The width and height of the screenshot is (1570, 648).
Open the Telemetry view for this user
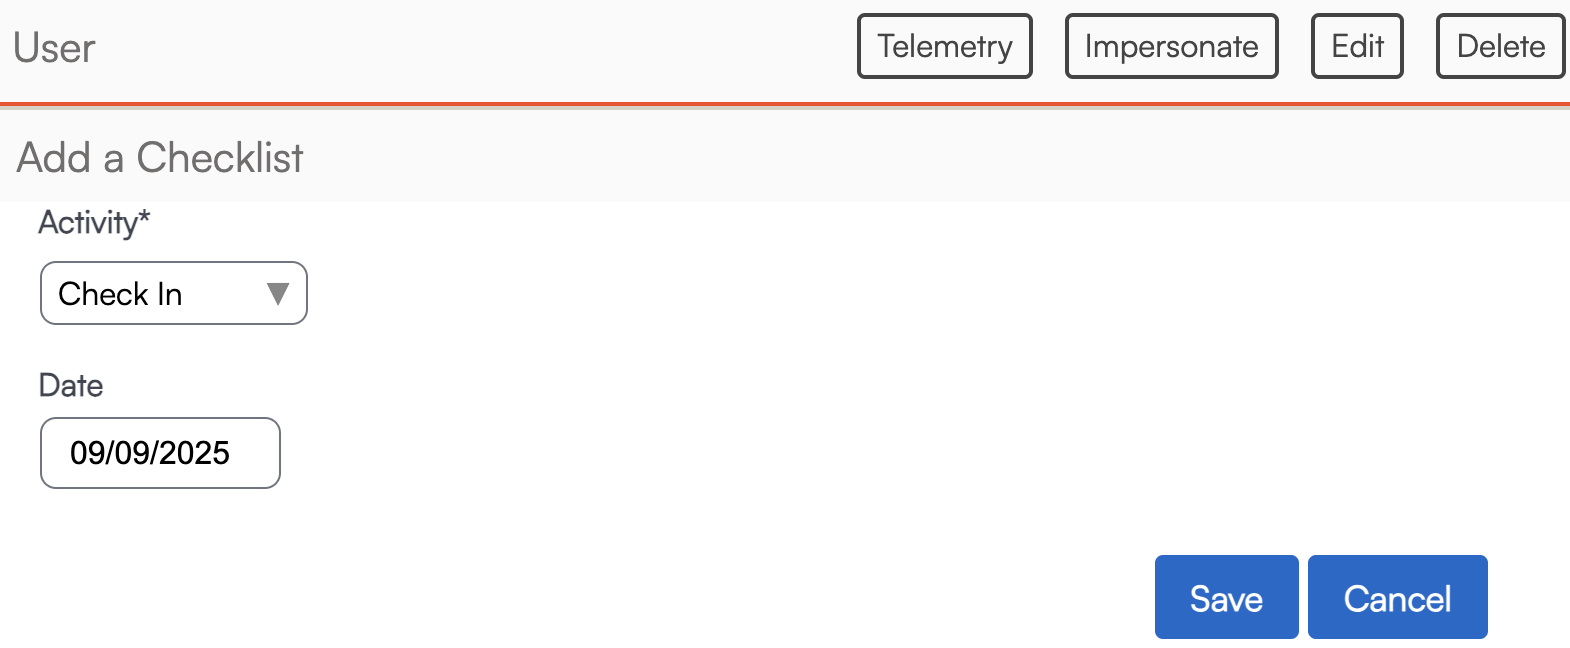[x=944, y=46]
